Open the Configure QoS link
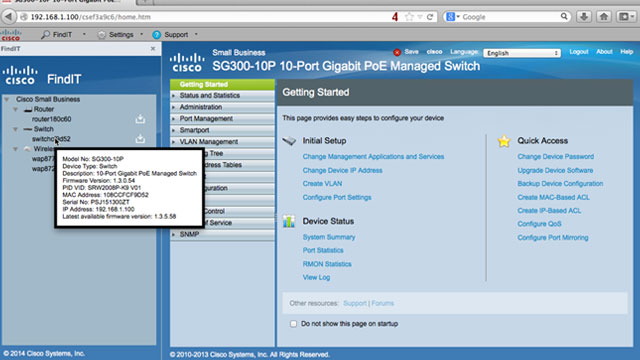Screen dimensions: 640x360 [x=539, y=224]
